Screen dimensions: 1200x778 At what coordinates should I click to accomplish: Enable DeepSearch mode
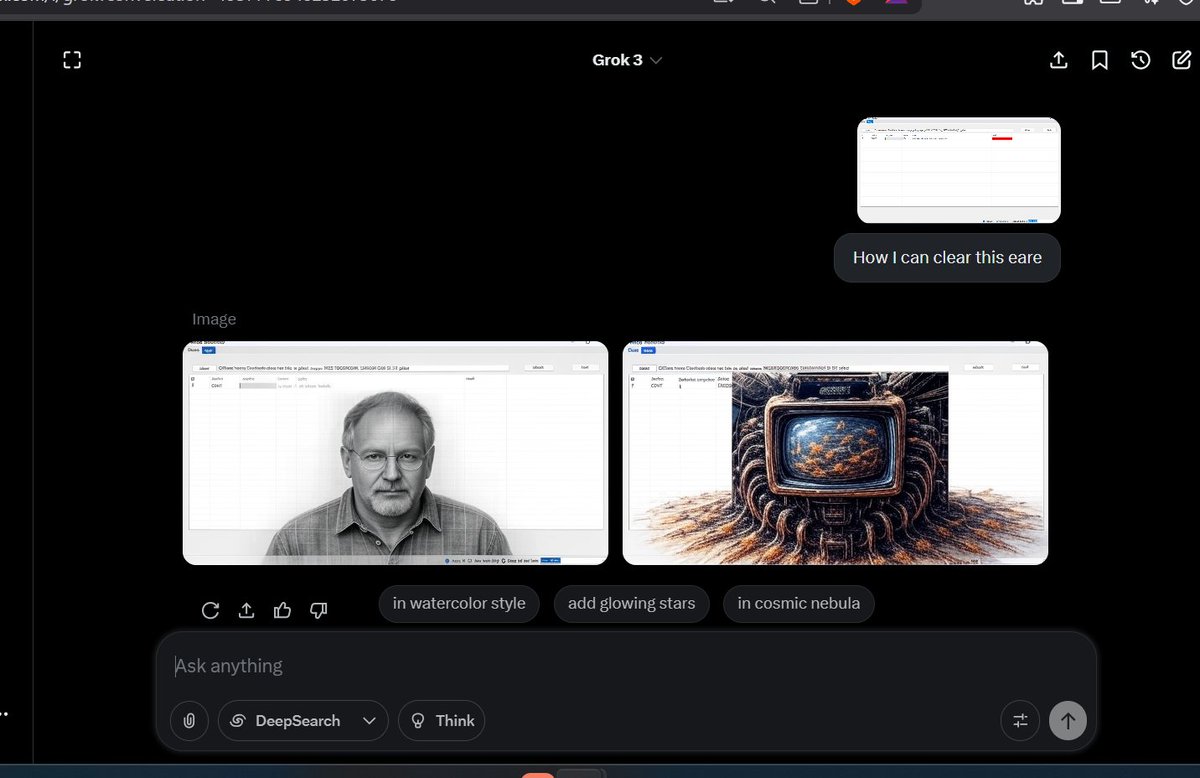point(286,720)
